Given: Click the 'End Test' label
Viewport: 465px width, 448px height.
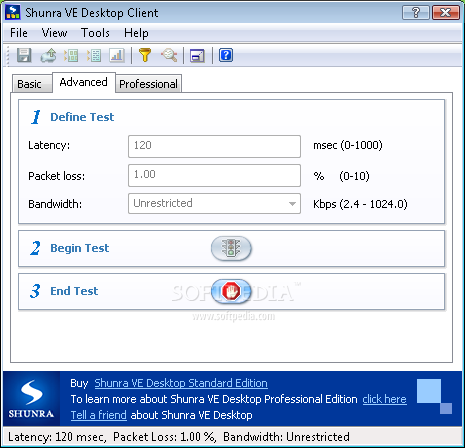Looking at the screenshot, I should (74, 291).
